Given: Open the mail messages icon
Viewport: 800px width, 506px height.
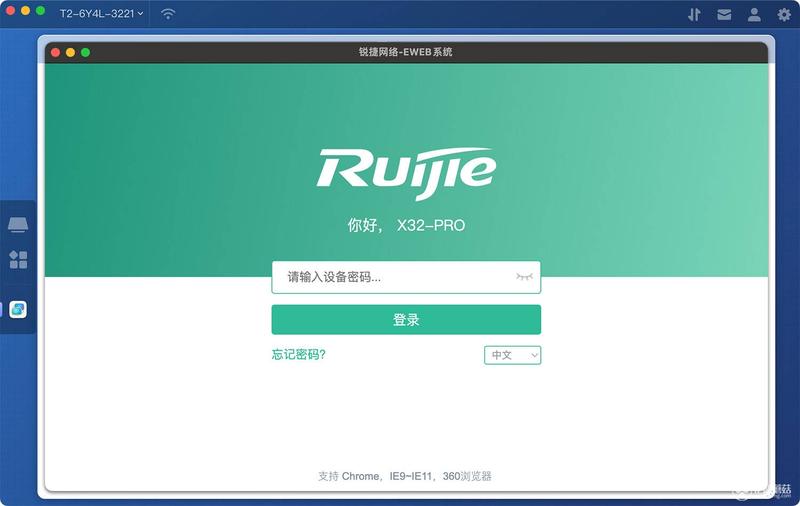Looking at the screenshot, I should pyautogui.click(x=724, y=15).
